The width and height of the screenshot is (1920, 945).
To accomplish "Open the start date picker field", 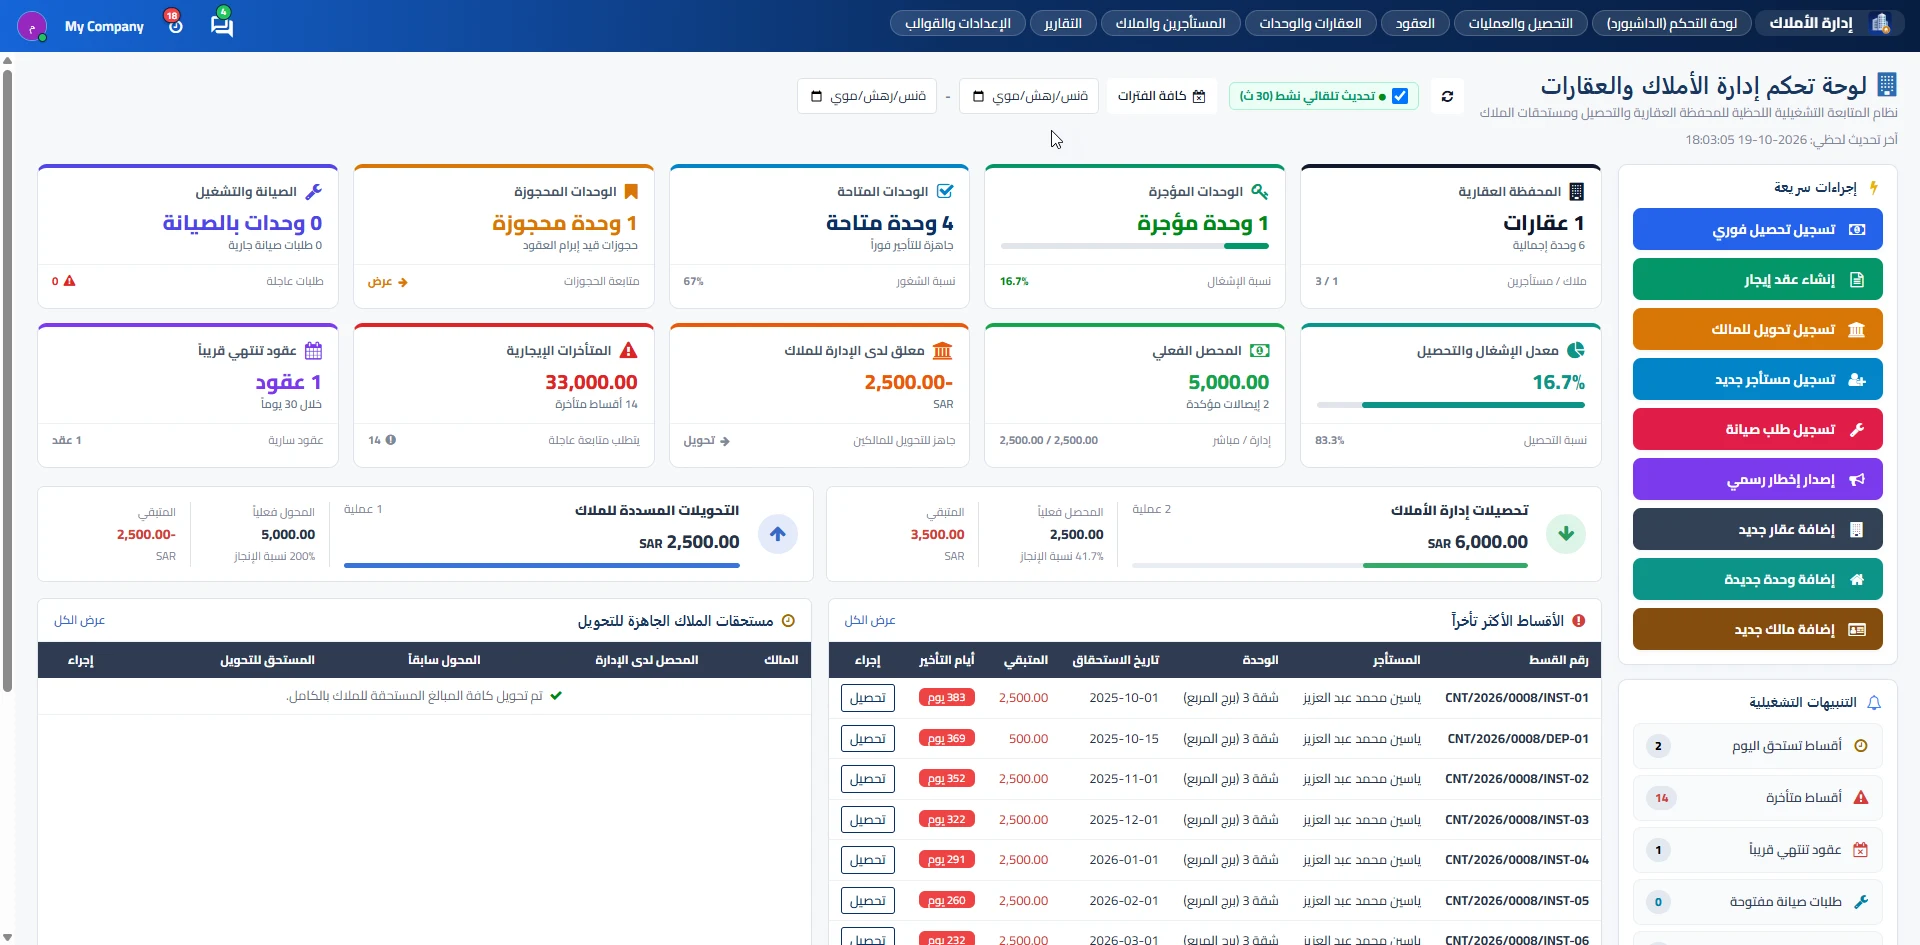I will [x=1029, y=96].
